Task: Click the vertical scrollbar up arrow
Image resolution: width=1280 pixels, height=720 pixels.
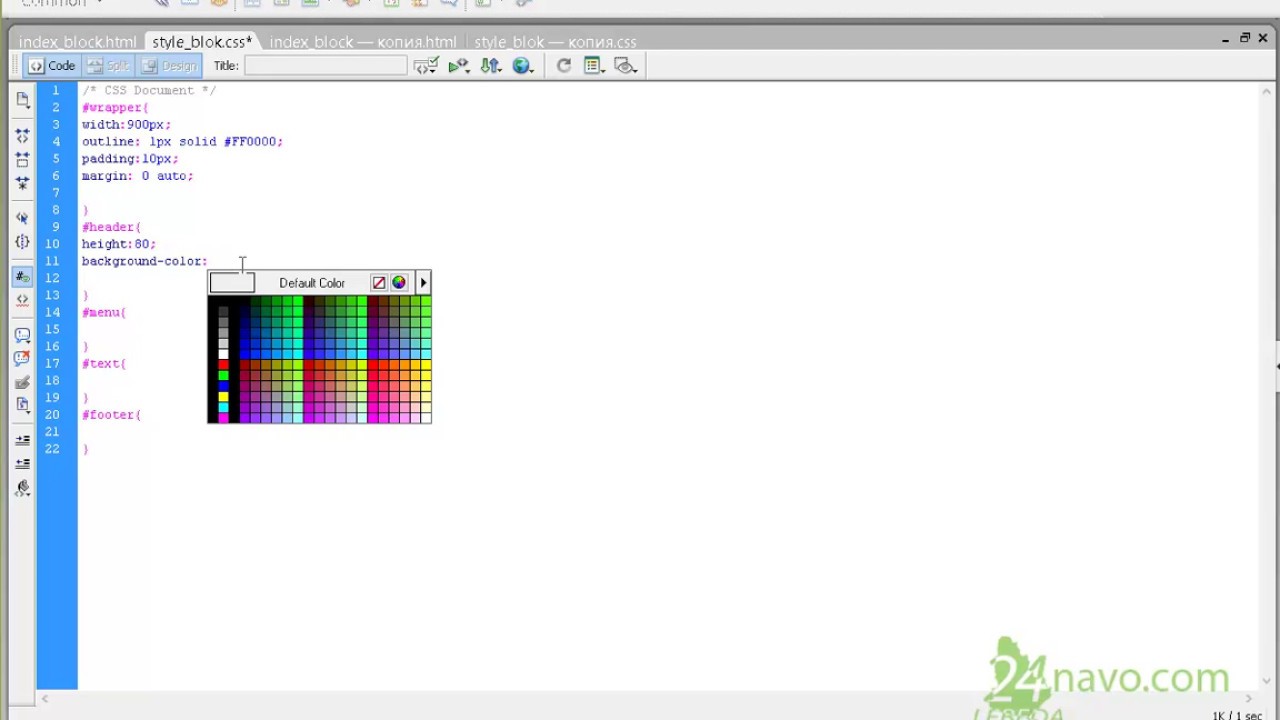Action: (1268, 91)
